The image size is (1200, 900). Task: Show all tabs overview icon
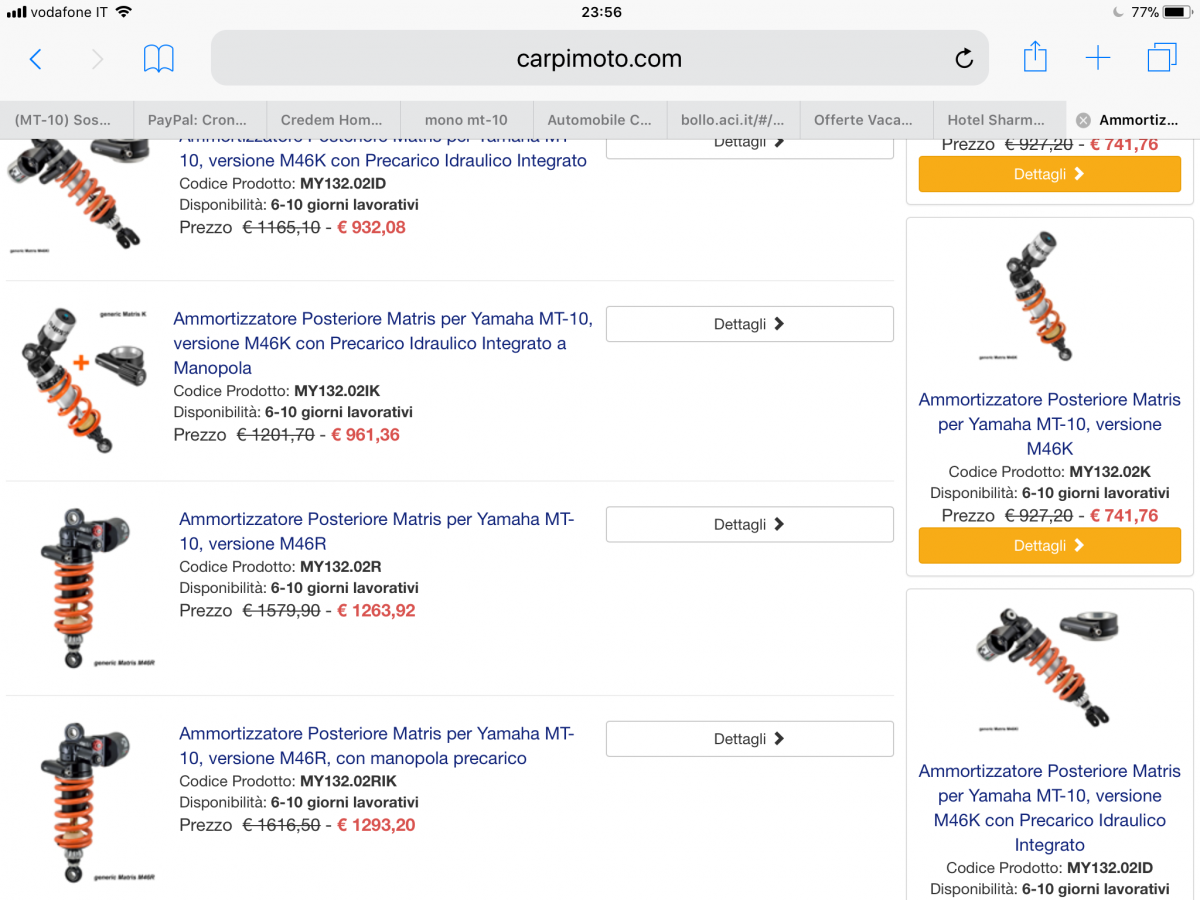coord(1162,58)
